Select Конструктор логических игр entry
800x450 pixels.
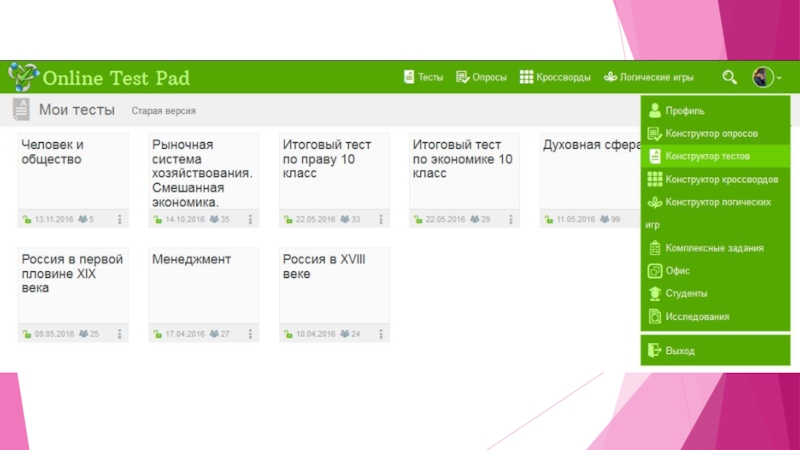coord(715,213)
